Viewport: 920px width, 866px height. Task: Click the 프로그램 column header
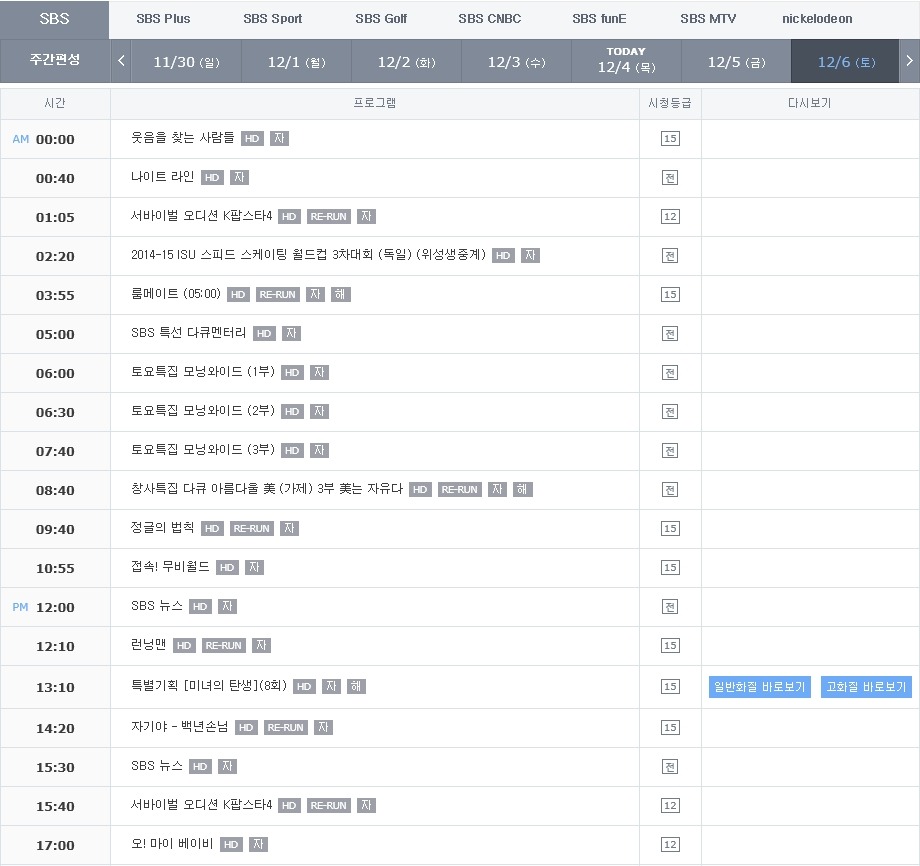point(374,103)
